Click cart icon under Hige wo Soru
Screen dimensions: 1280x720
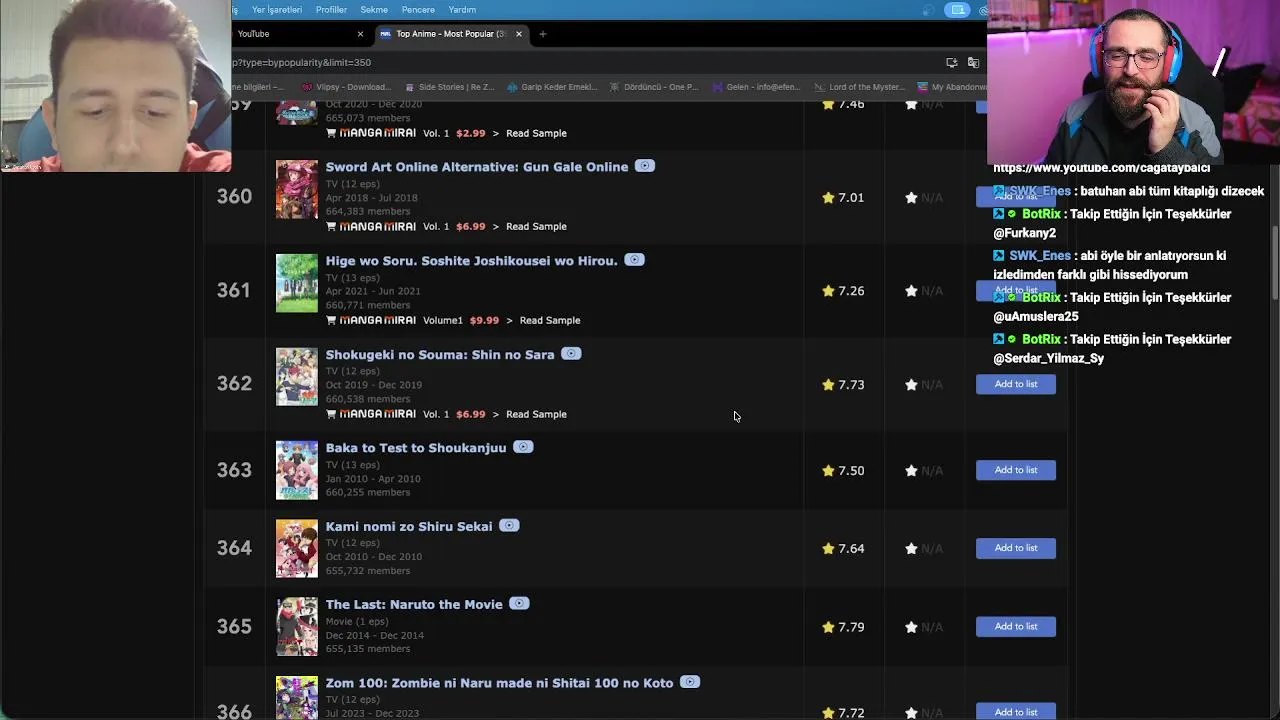tap(331, 320)
